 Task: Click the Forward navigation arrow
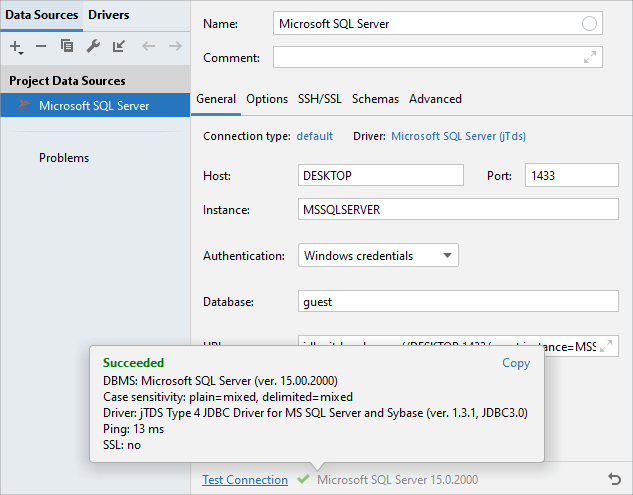(175, 46)
